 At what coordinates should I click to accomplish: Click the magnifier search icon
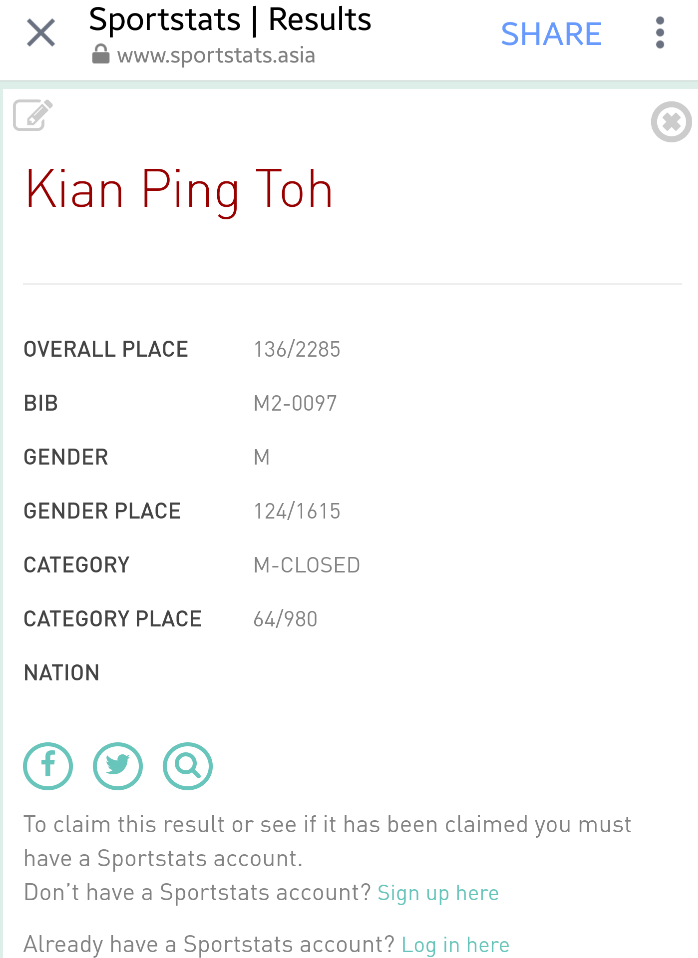coord(188,766)
